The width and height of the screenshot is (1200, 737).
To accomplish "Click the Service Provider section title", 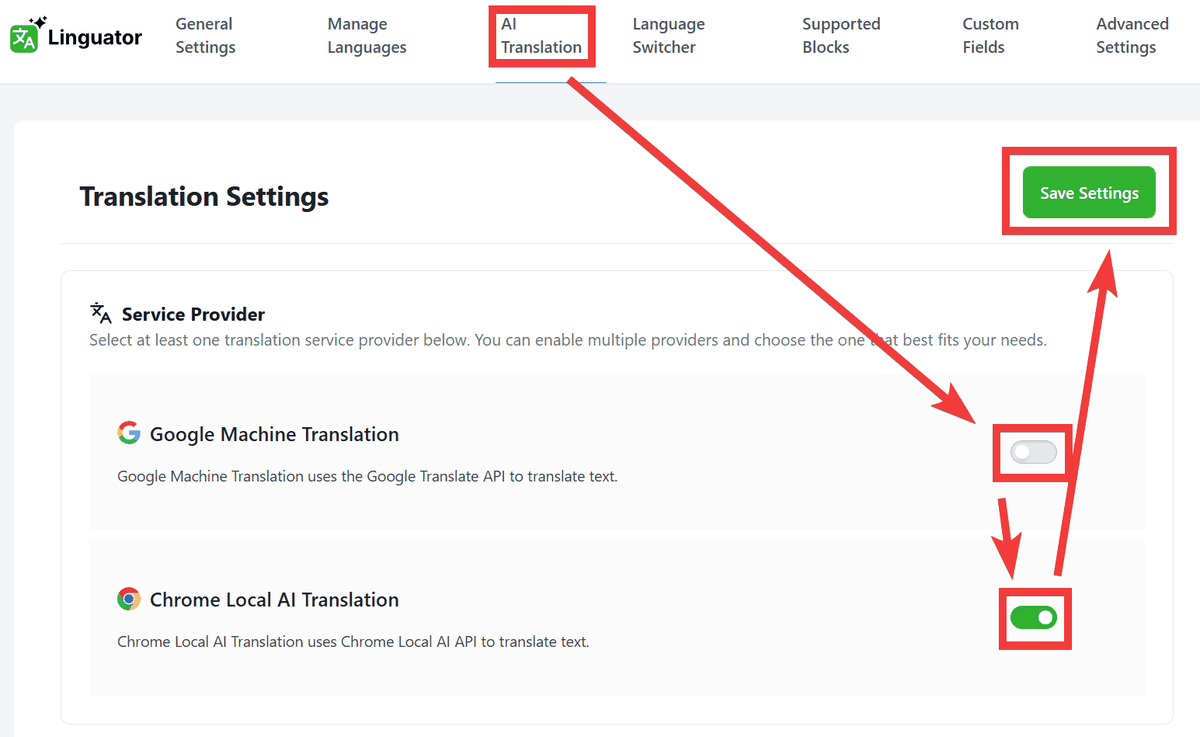I will pyautogui.click(x=193, y=314).
